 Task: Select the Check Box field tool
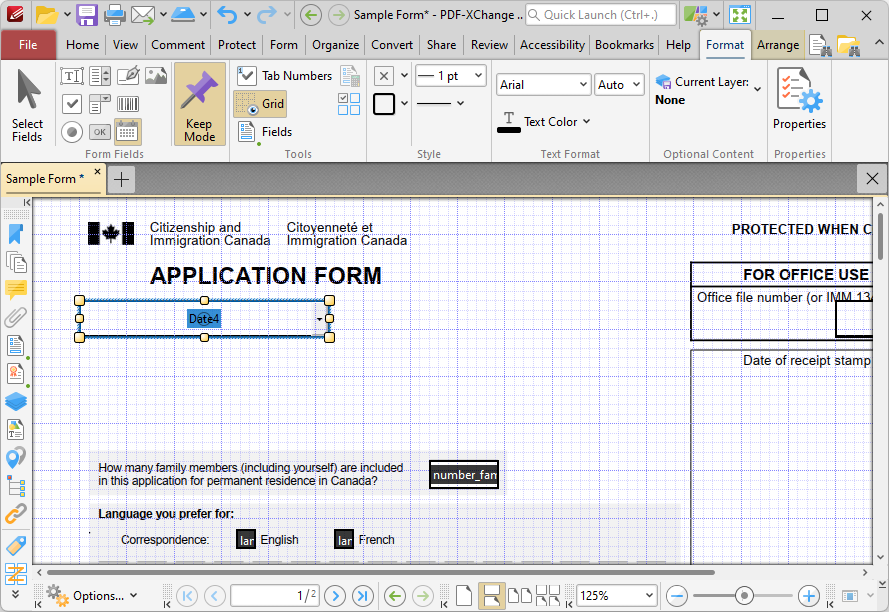point(72,104)
